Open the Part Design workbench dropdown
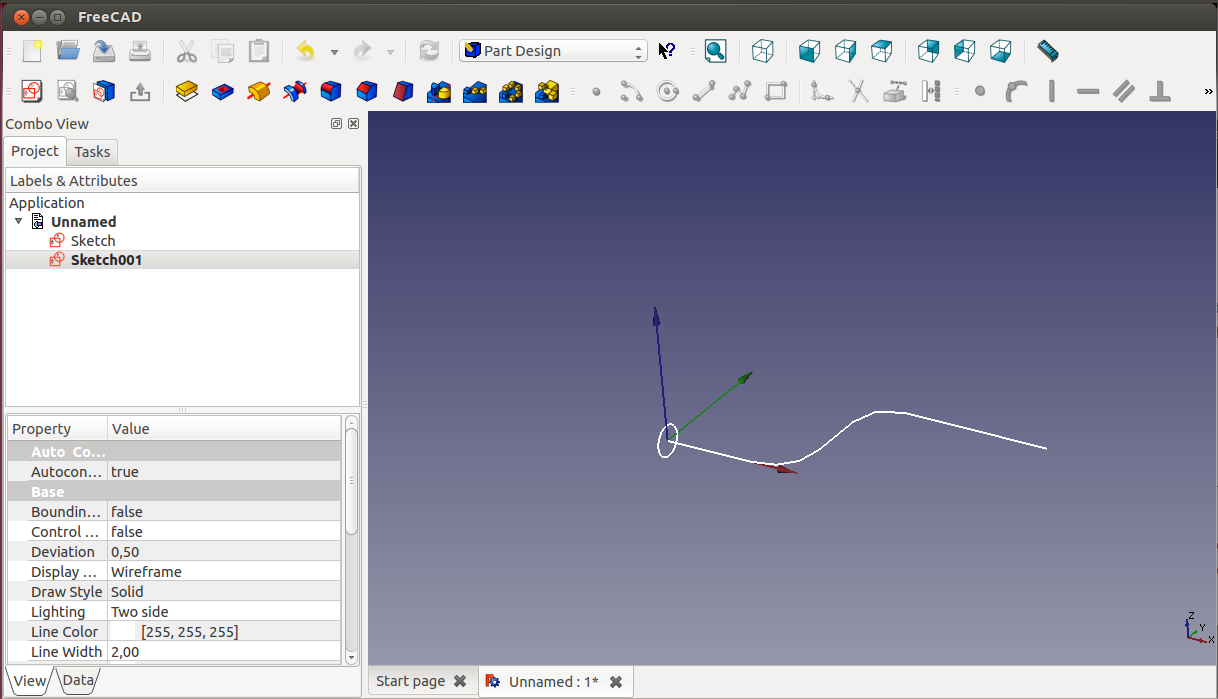The image size is (1218, 699). pyautogui.click(x=553, y=51)
